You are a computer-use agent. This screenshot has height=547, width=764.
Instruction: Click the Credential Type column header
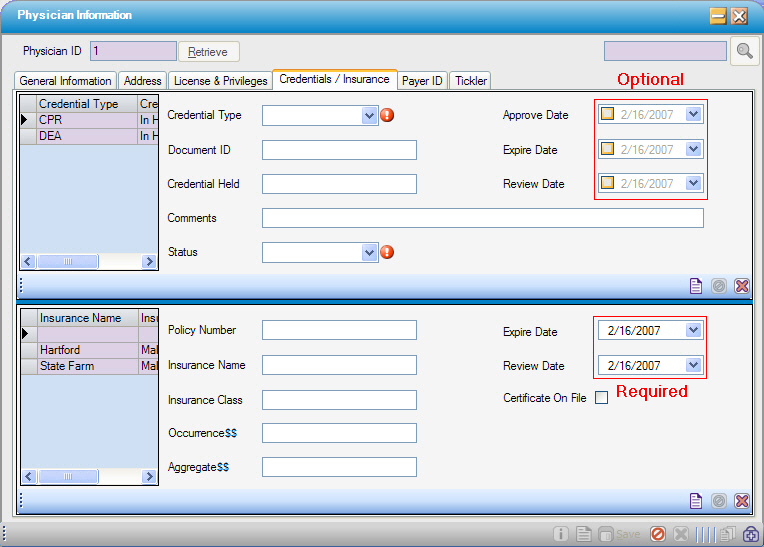pyautogui.click(x=87, y=104)
